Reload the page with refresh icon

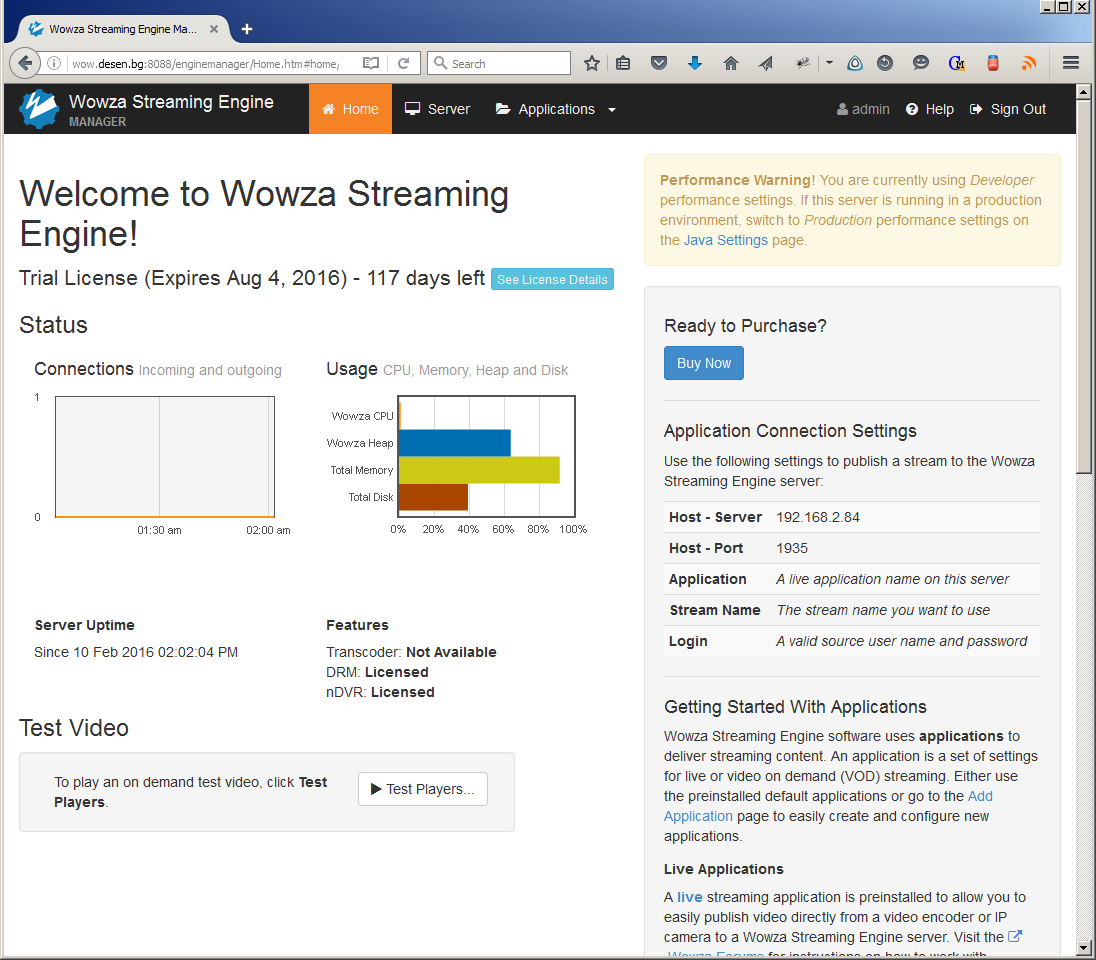coord(403,63)
